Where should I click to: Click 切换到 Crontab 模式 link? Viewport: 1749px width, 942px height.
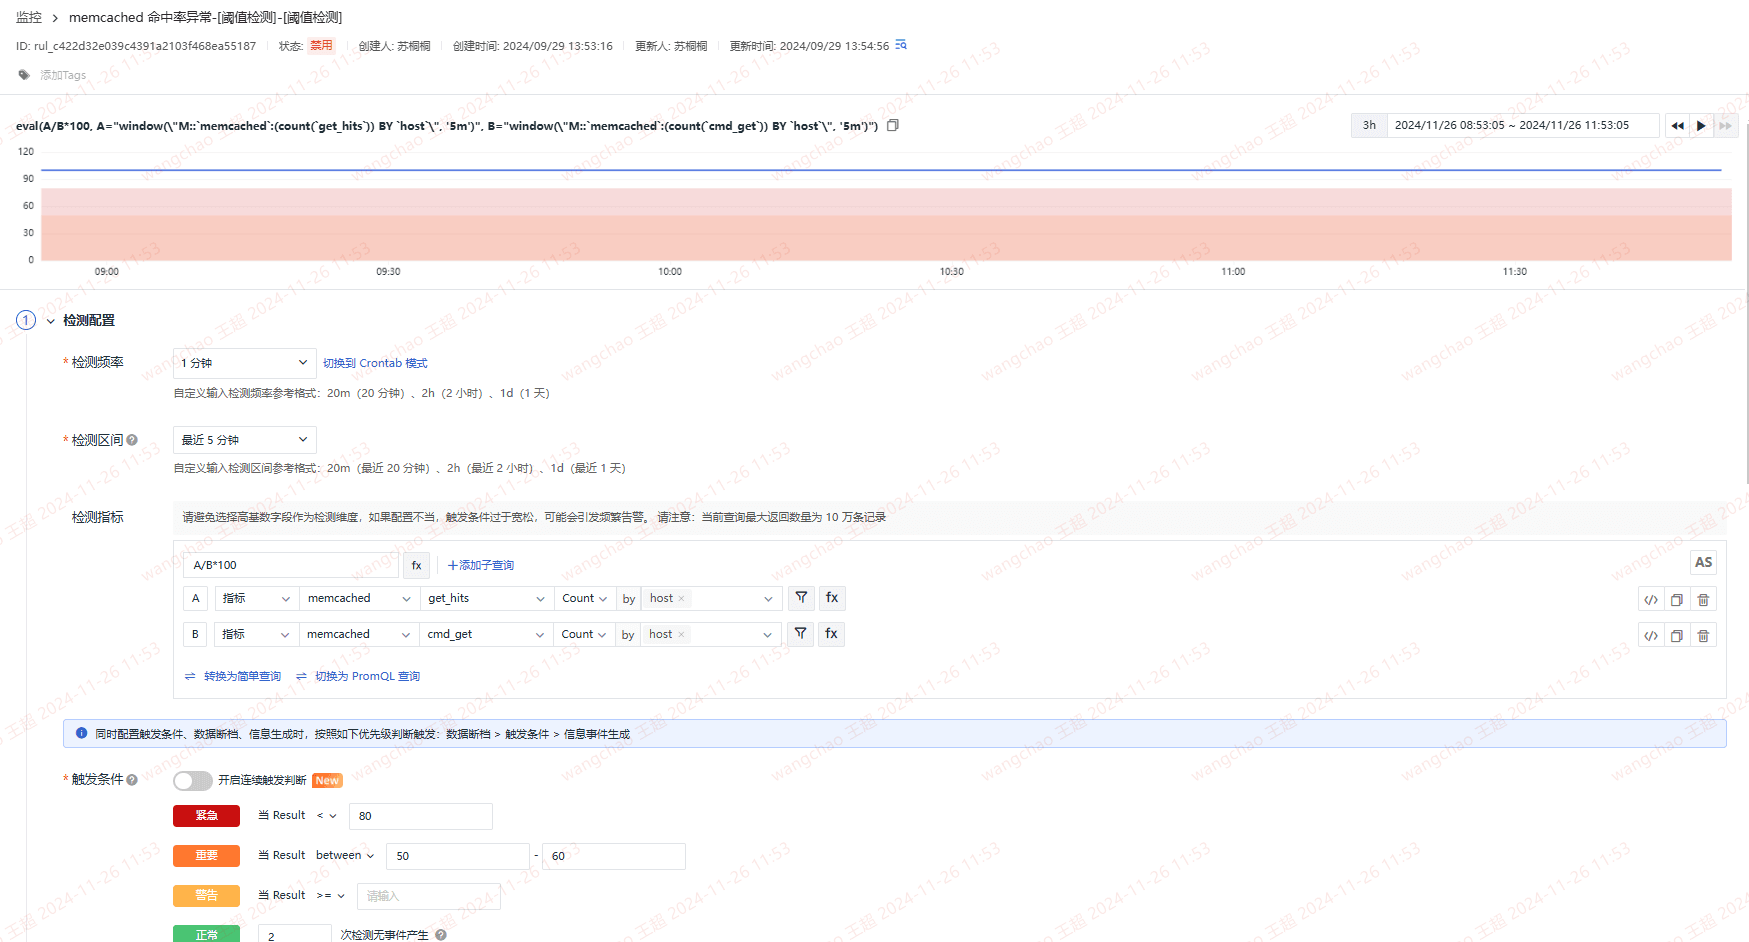point(375,363)
